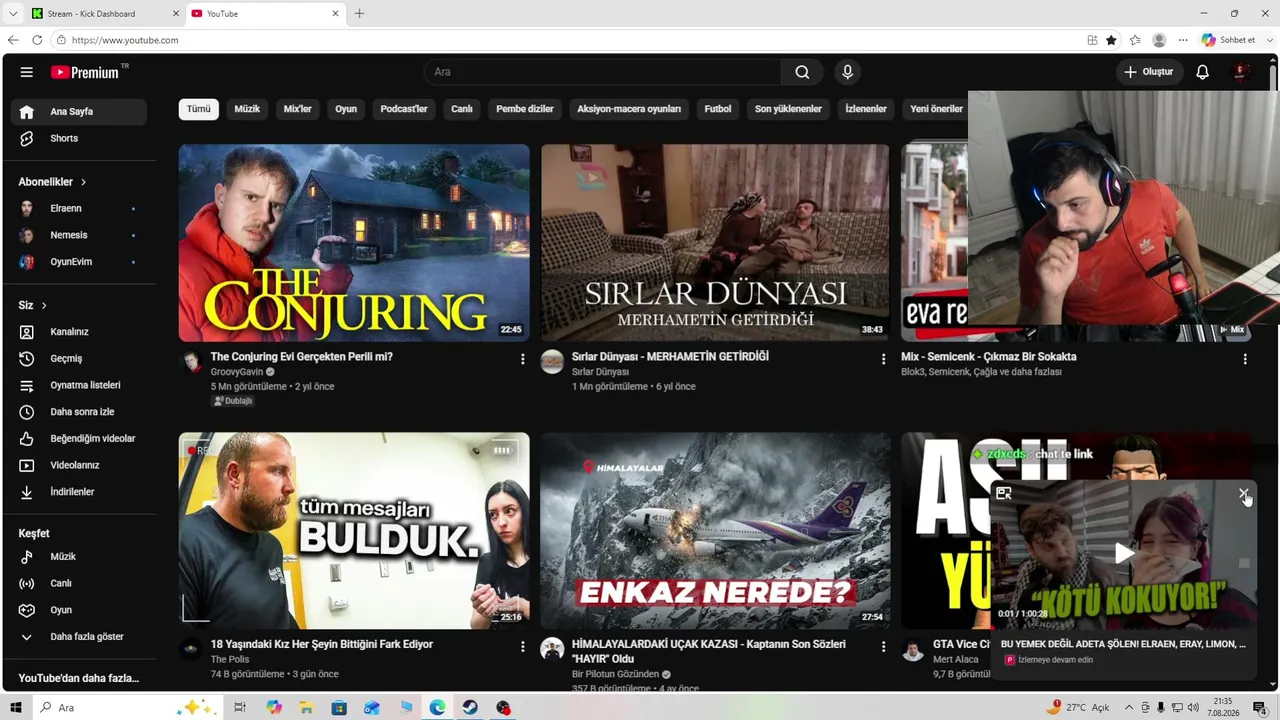This screenshot has height=720, width=1280.
Task: Select the Müzik filter chip
Action: click(247, 109)
